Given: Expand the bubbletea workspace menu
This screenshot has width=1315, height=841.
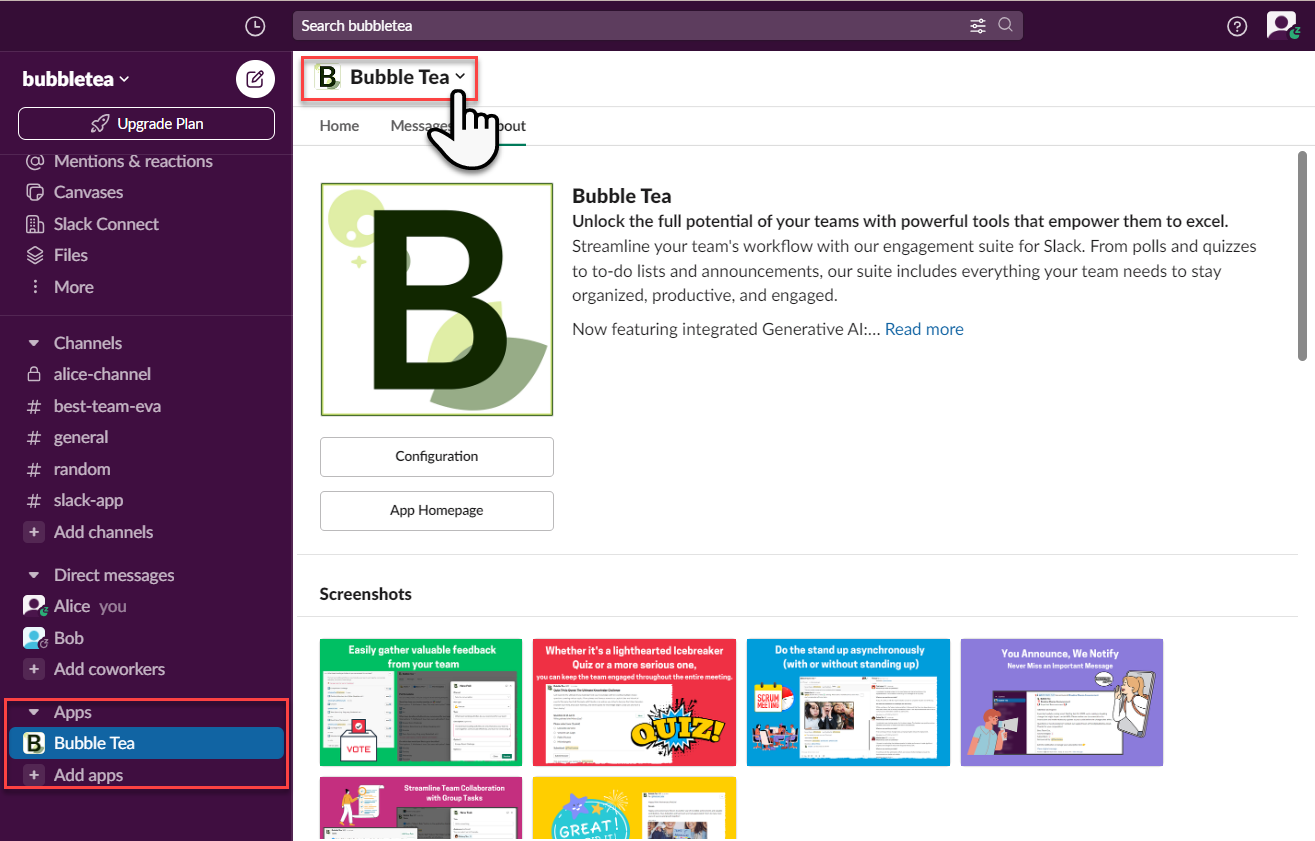Looking at the screenshot, I should coord(76,79).
